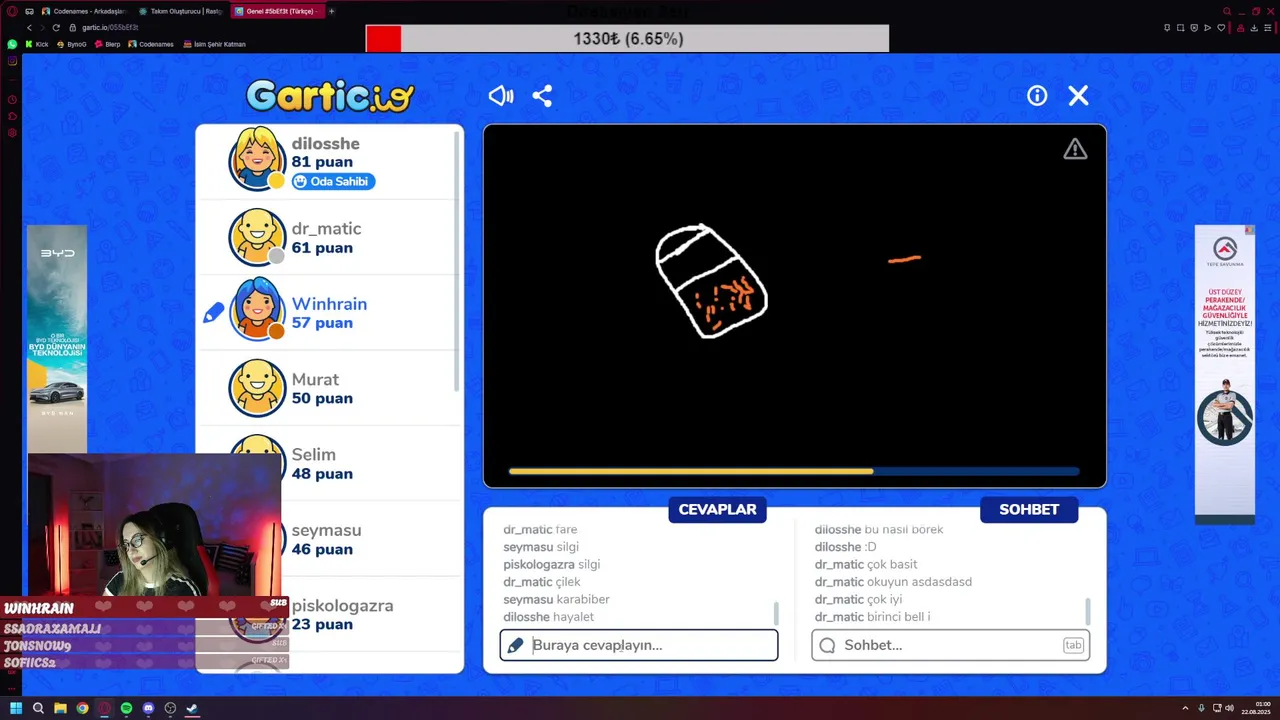This screenshot has width=1280, height=720.
Task: Go back in the browser
Action: [29, 28]
